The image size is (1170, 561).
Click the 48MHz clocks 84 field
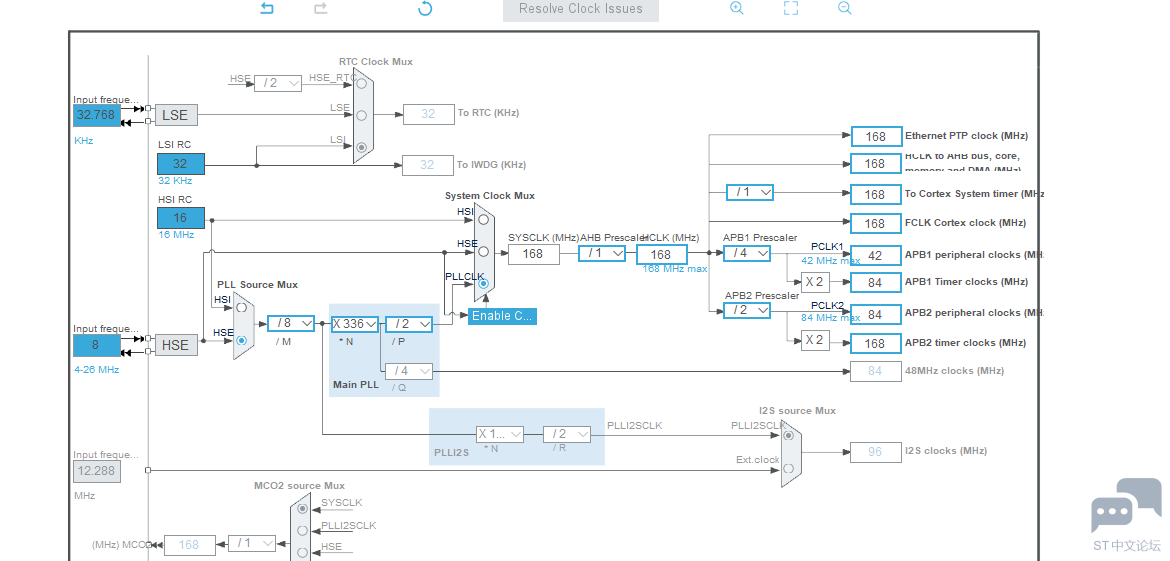[876, 371]
